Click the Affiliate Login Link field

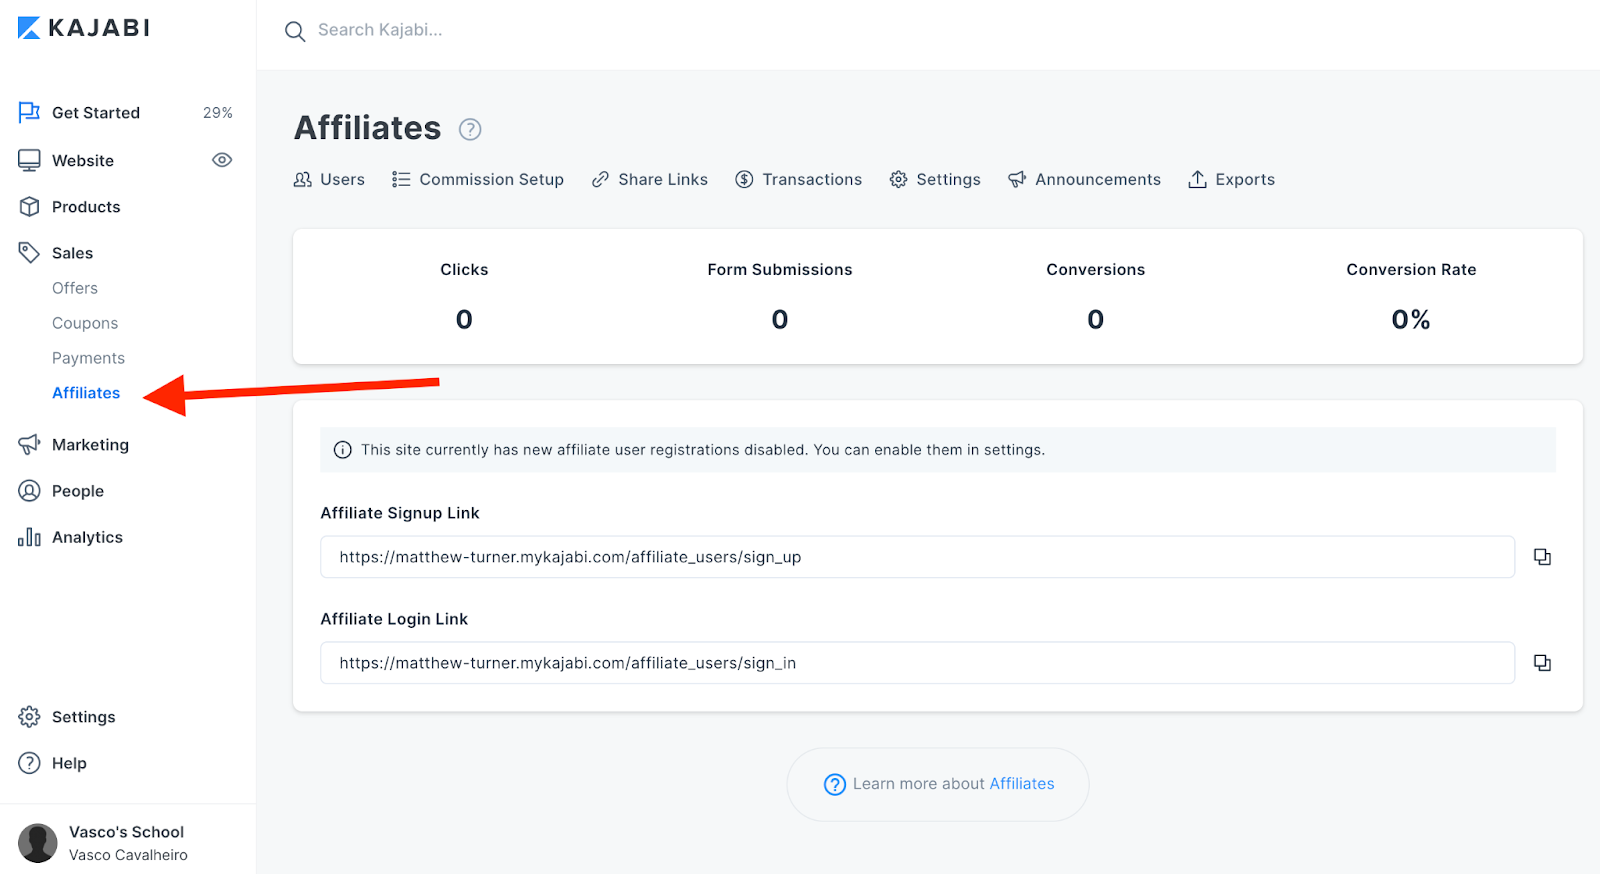tap(917, 663)
